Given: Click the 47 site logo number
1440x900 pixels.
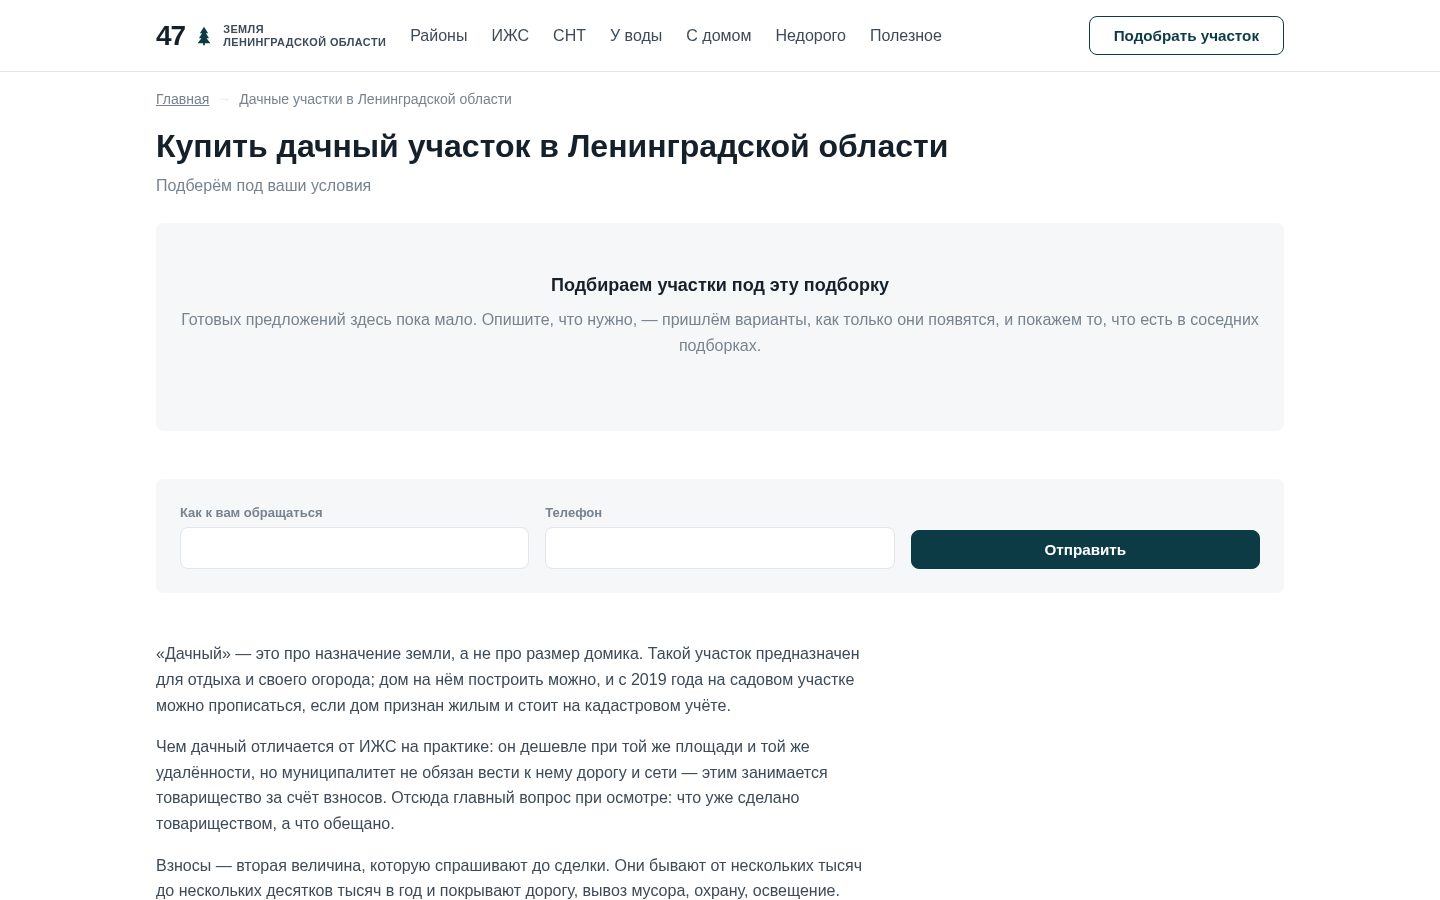Looking at the screenshot, I should tap(171, 36).
